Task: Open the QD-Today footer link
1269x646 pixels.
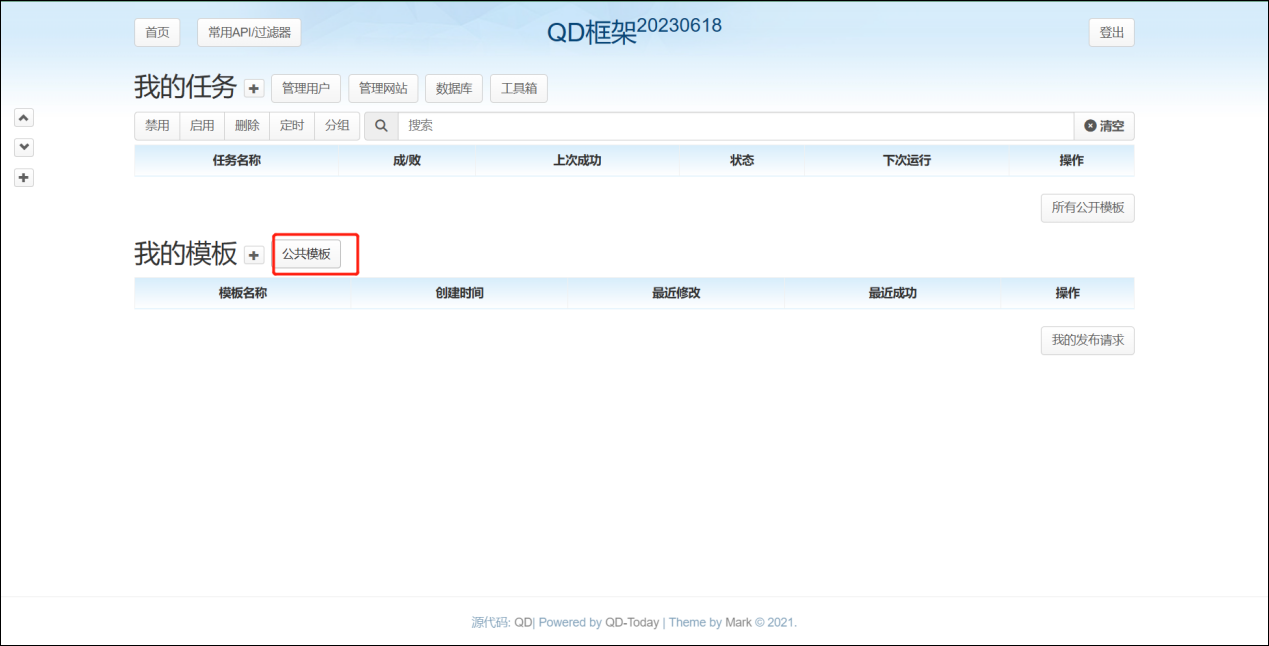Action: point(632,622)
